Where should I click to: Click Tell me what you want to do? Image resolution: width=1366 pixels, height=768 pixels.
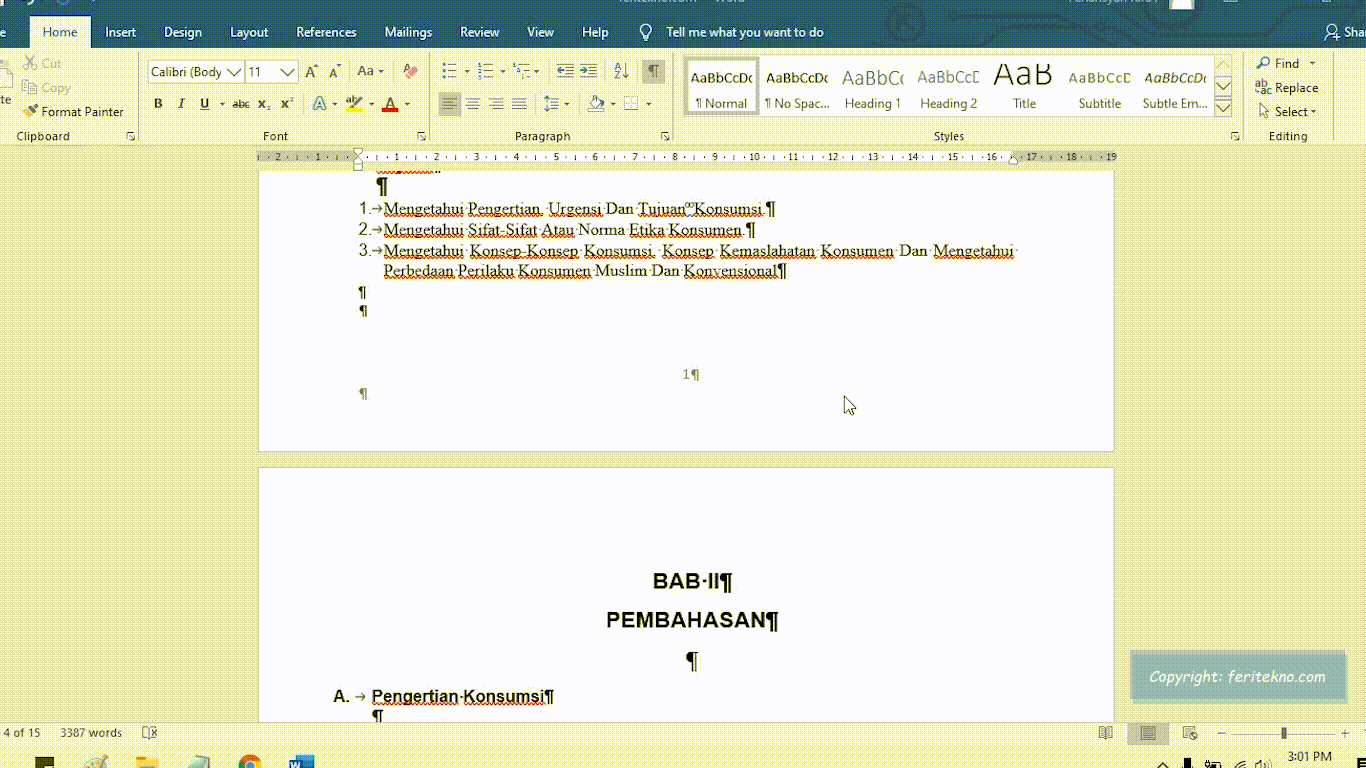tap(745, 32)
